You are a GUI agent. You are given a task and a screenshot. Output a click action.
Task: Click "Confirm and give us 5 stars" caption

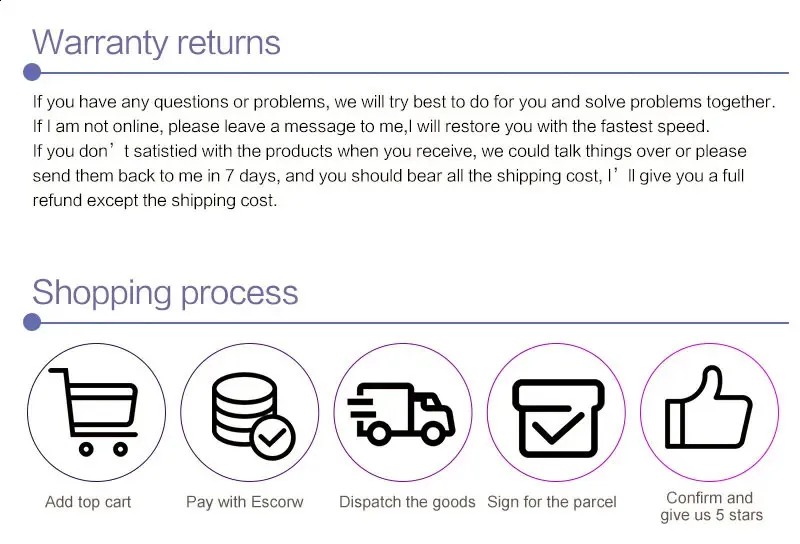(x=710, y=507)
